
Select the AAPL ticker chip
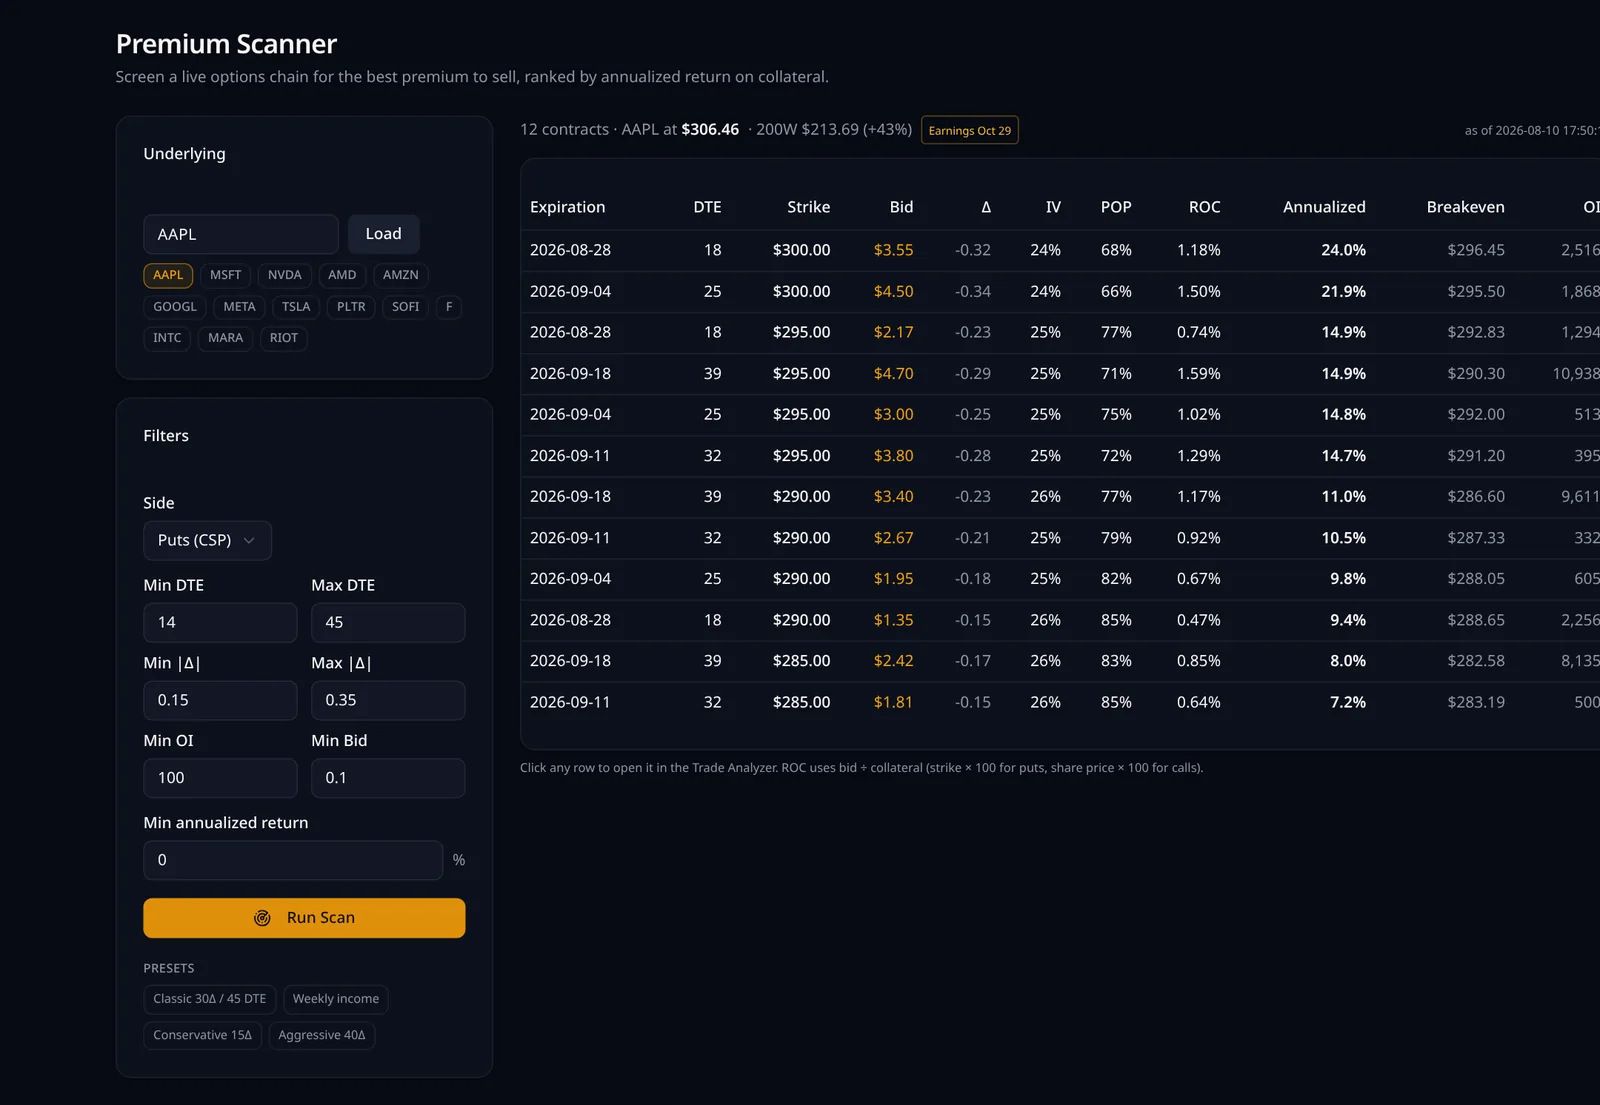[168, 275]
